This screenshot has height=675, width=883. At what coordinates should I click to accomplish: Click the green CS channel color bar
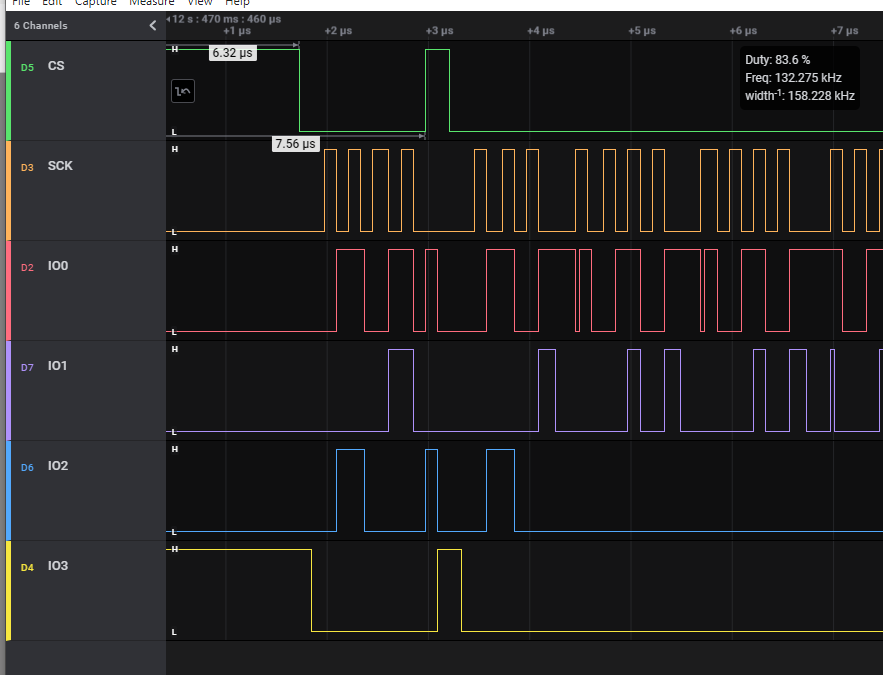tap(8, 90)
